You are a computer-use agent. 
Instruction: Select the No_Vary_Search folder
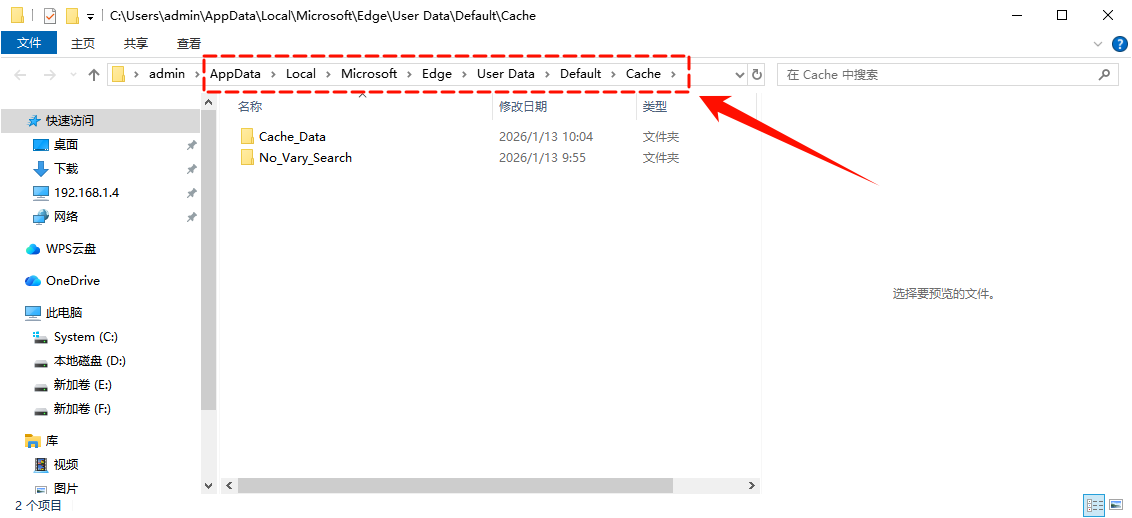[x=304, y=157]
